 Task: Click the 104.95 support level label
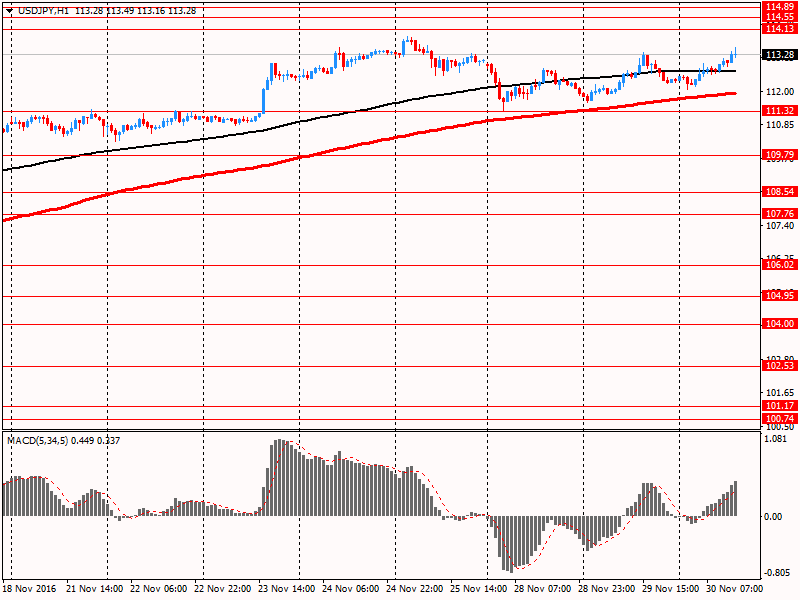pyautogui.click(x=779, y=296)
